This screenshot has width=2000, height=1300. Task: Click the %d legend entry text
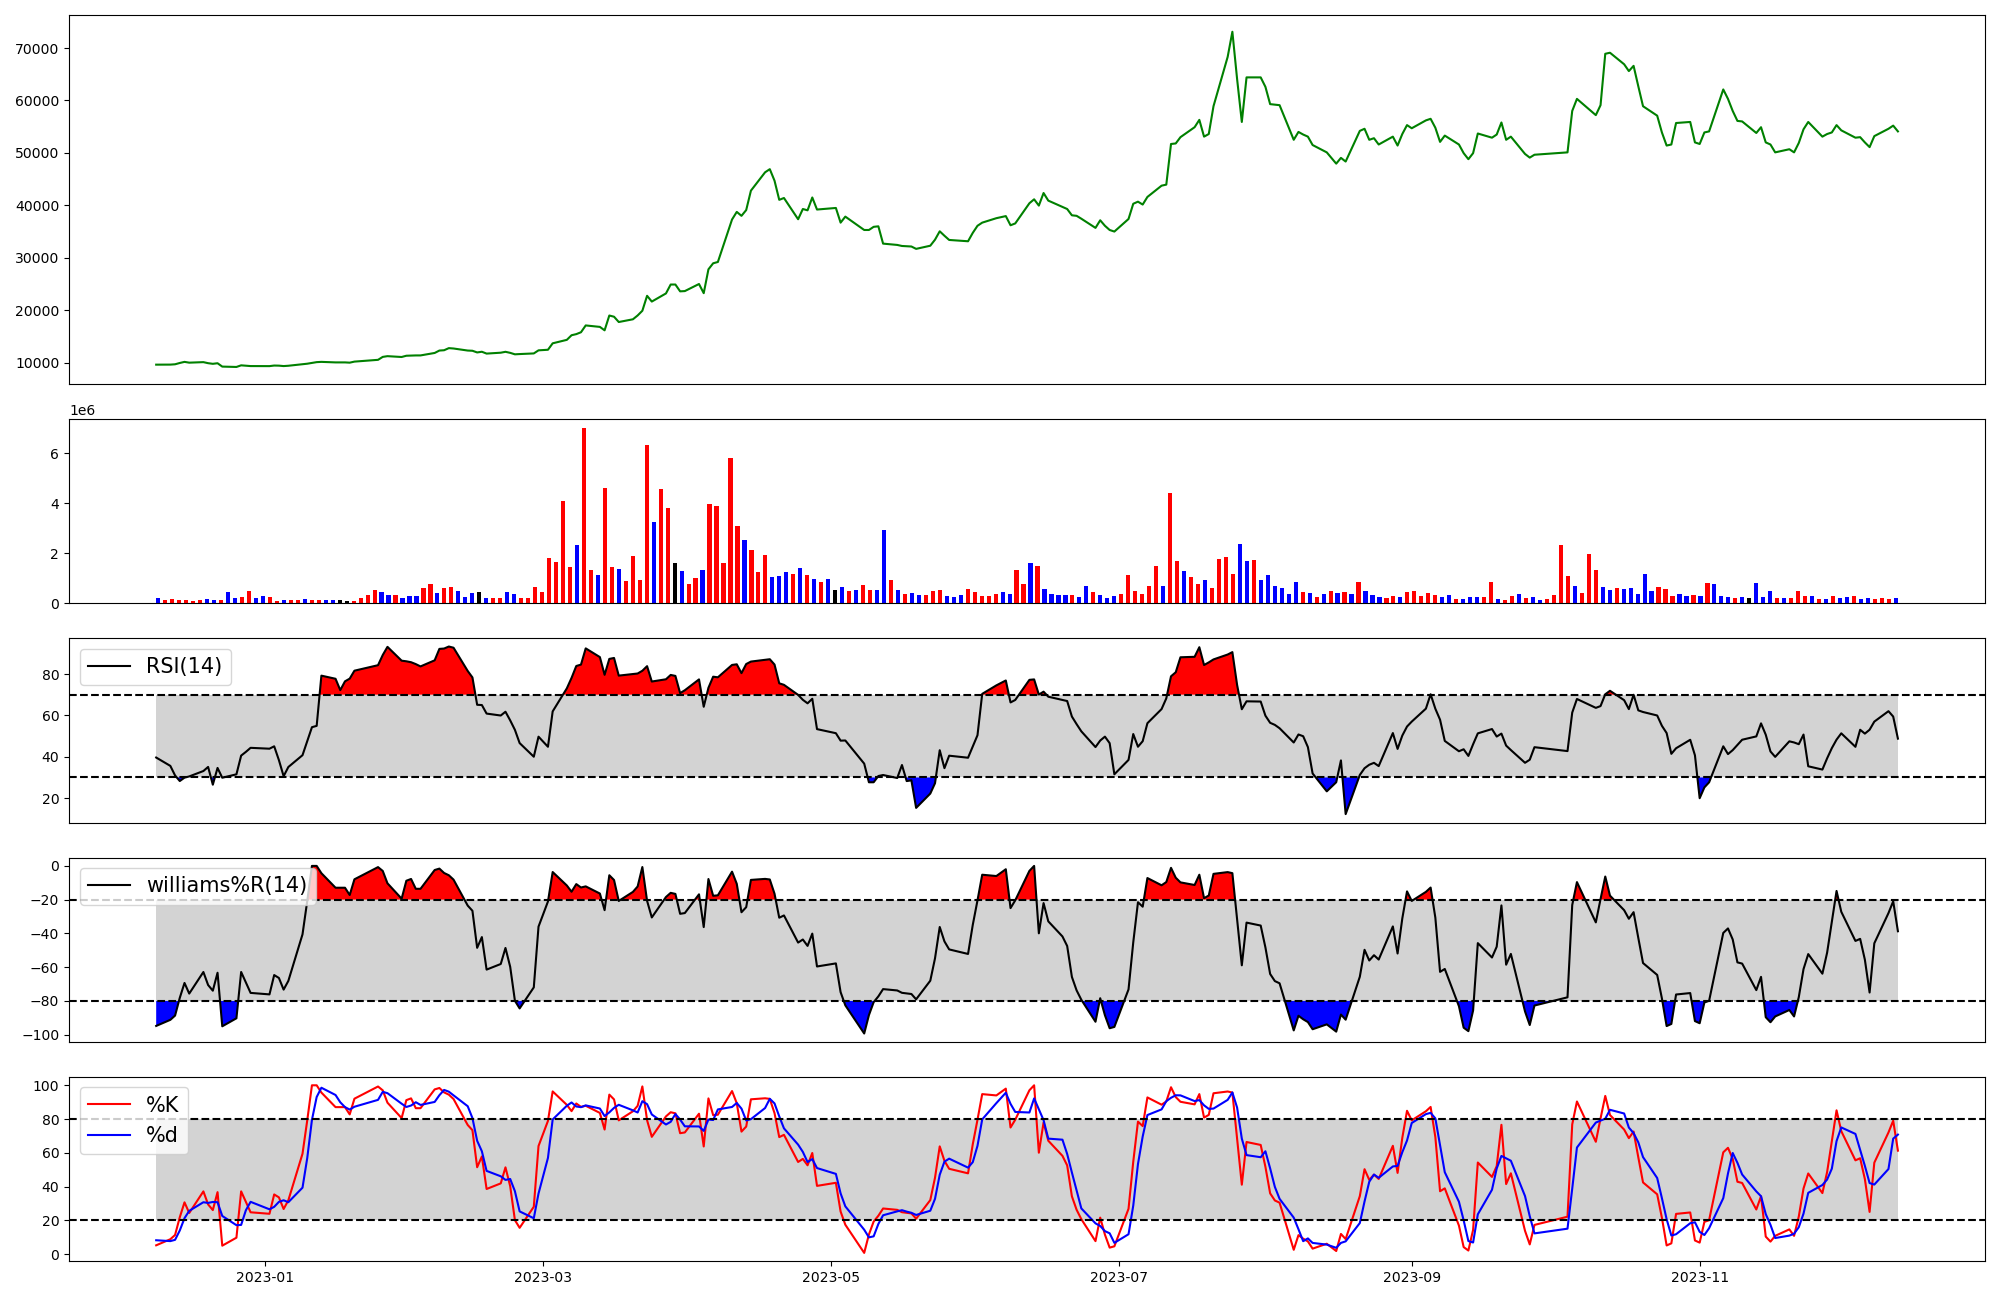click(x=162, y=1135)
